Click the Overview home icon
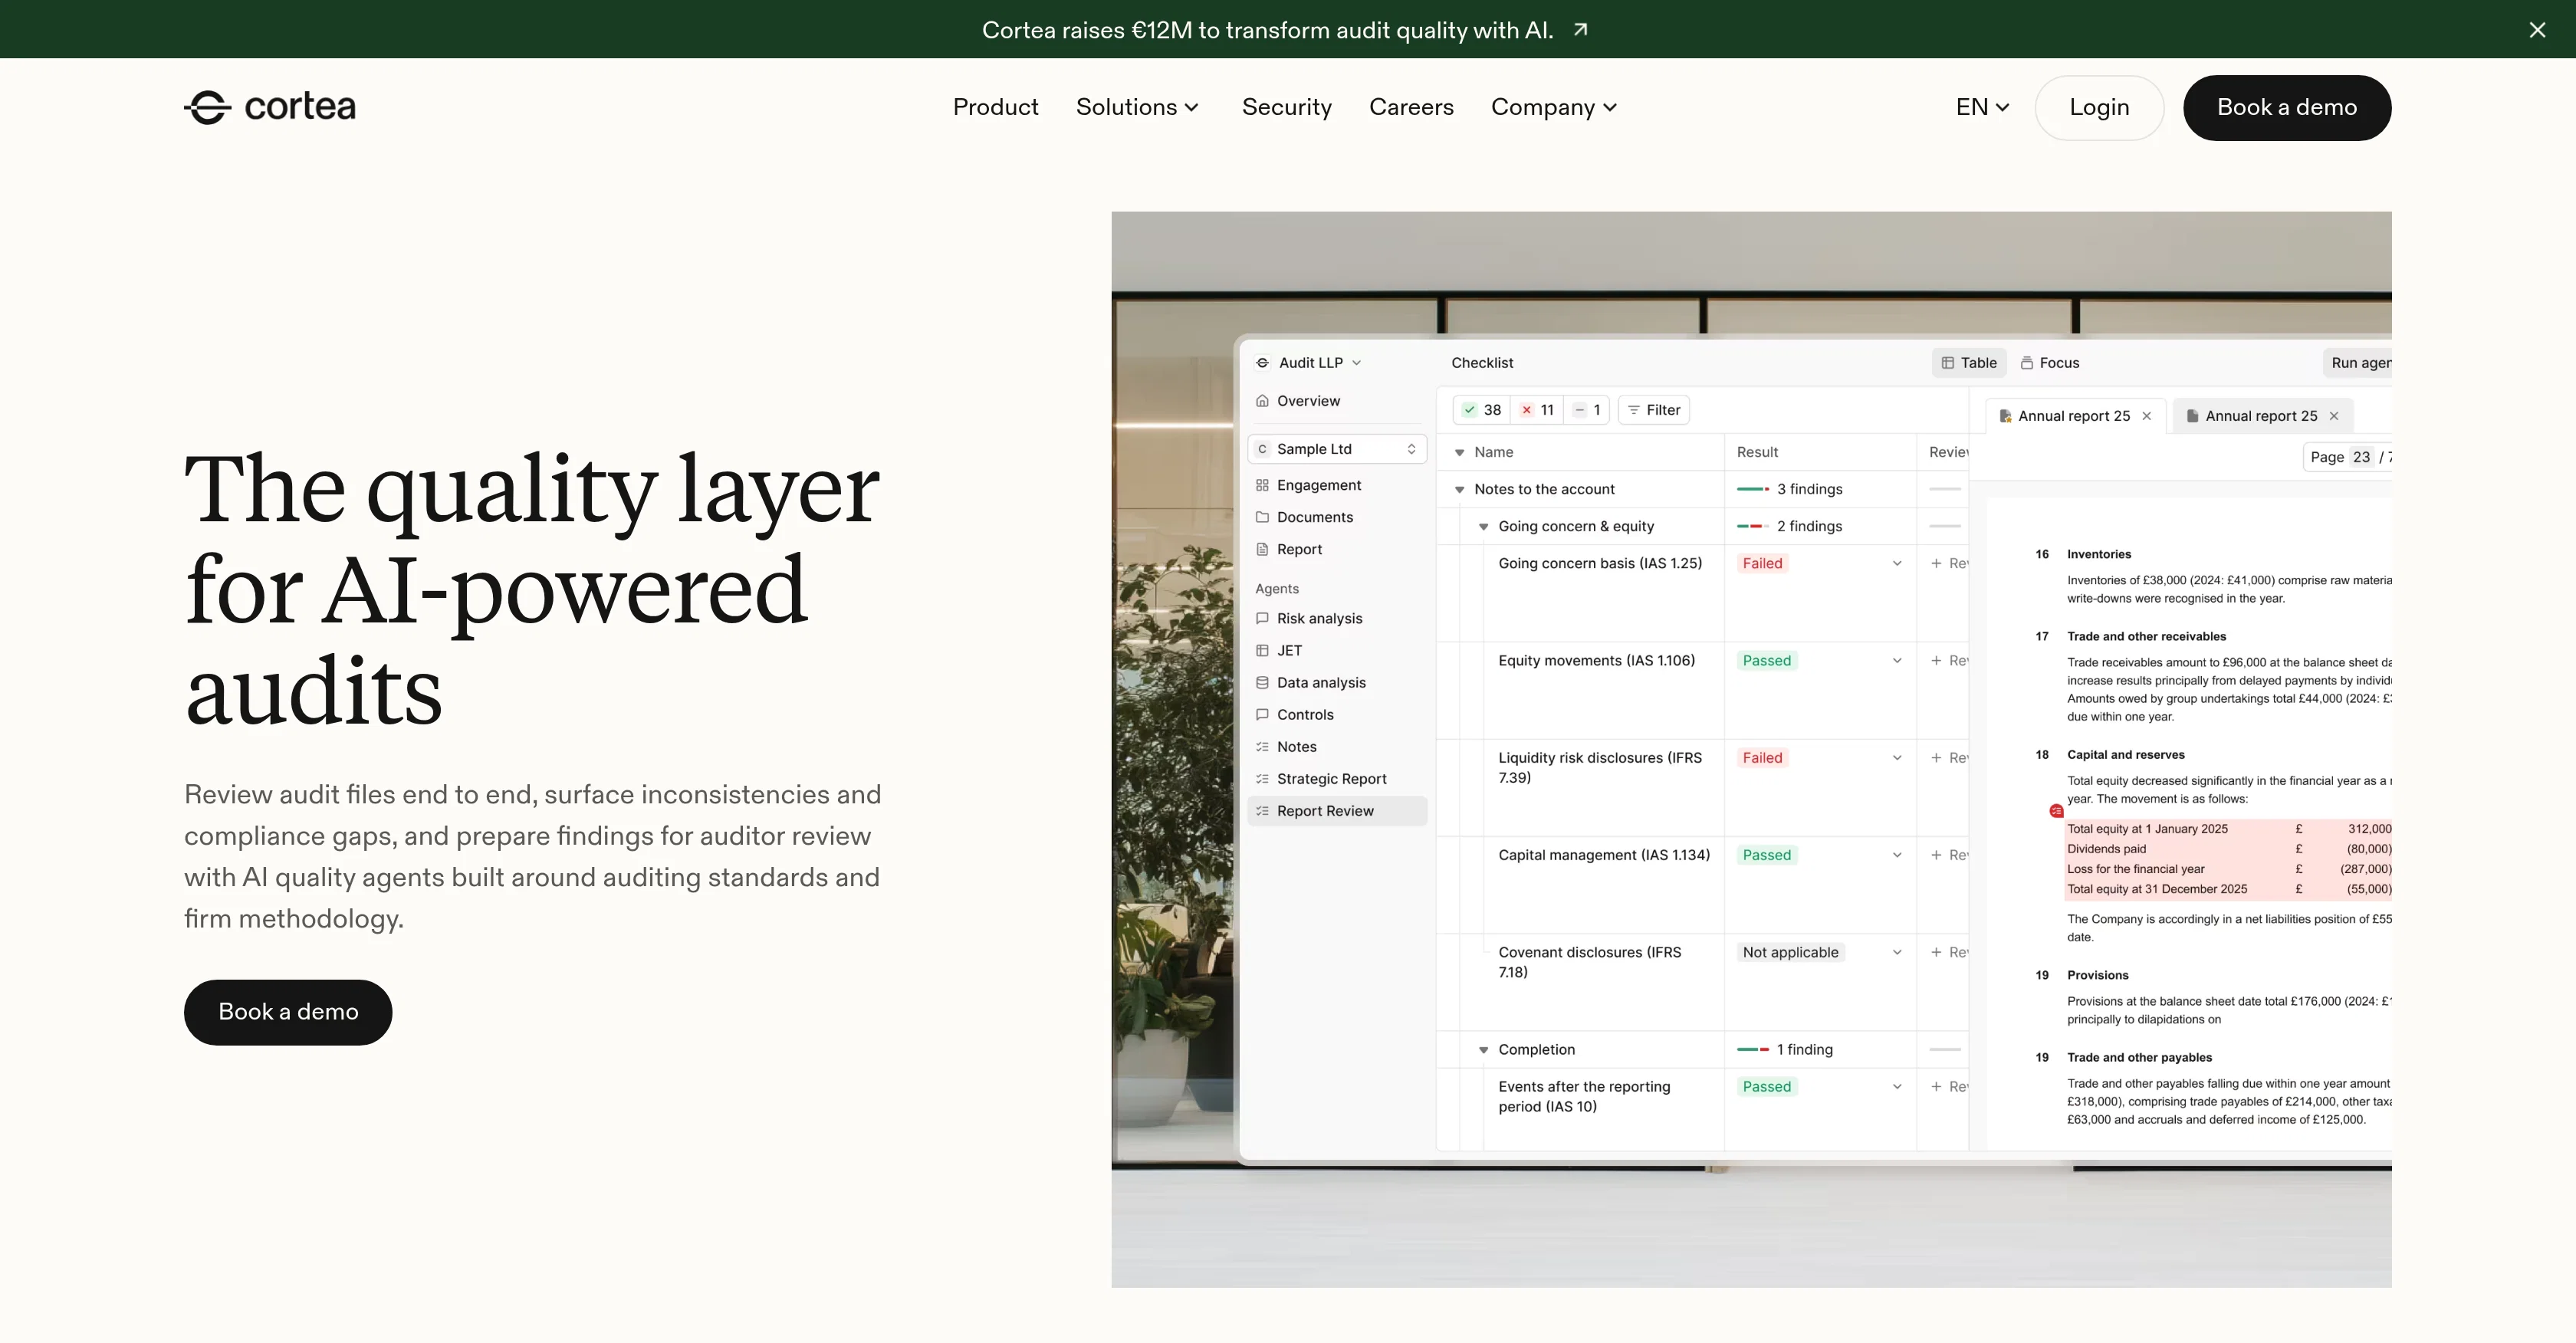This screenshot has width=2576, height=1343. pyautogui.click(x=1262, y=401)
